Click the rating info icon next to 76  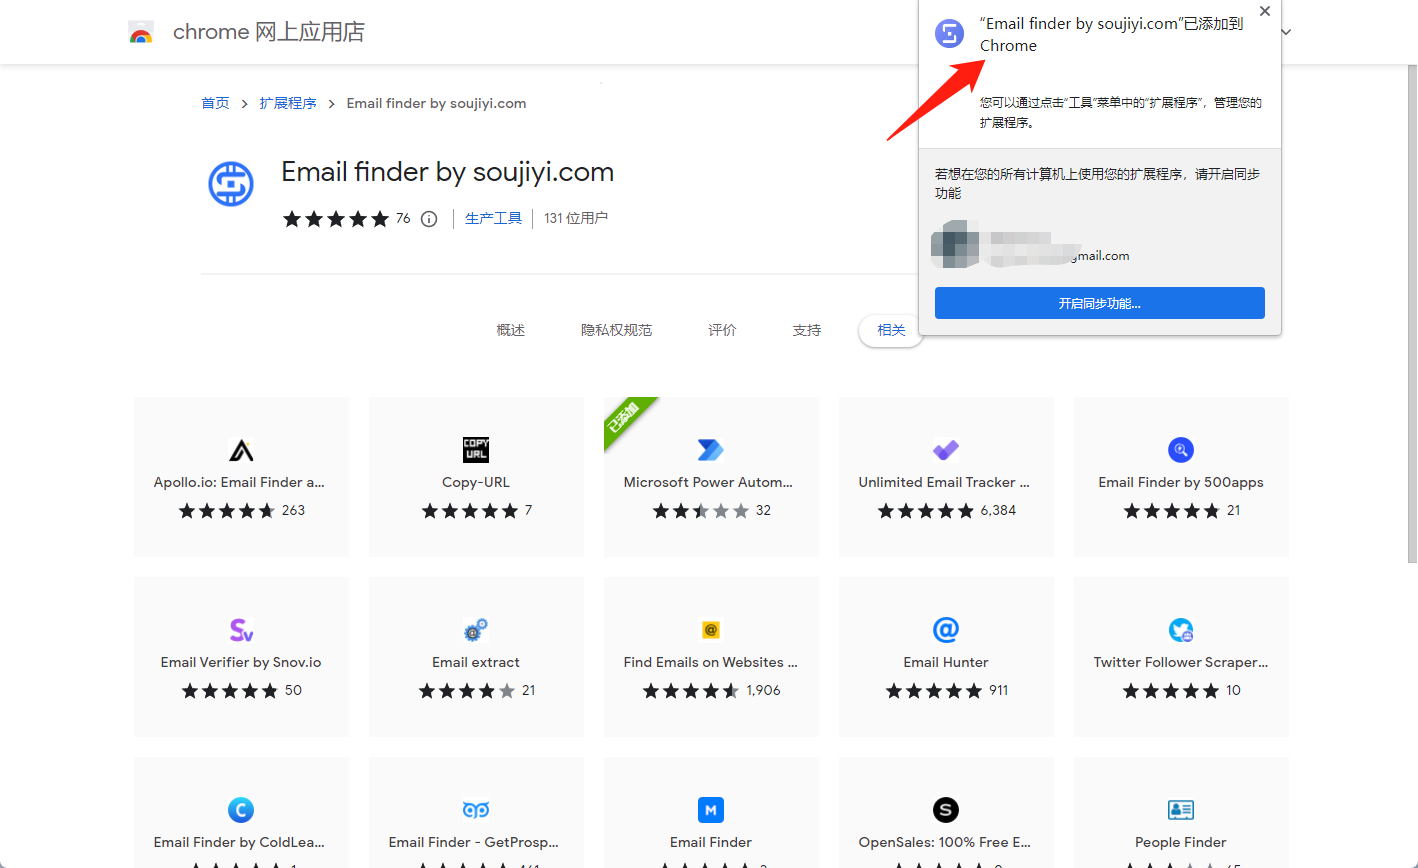tap(429, 219)
